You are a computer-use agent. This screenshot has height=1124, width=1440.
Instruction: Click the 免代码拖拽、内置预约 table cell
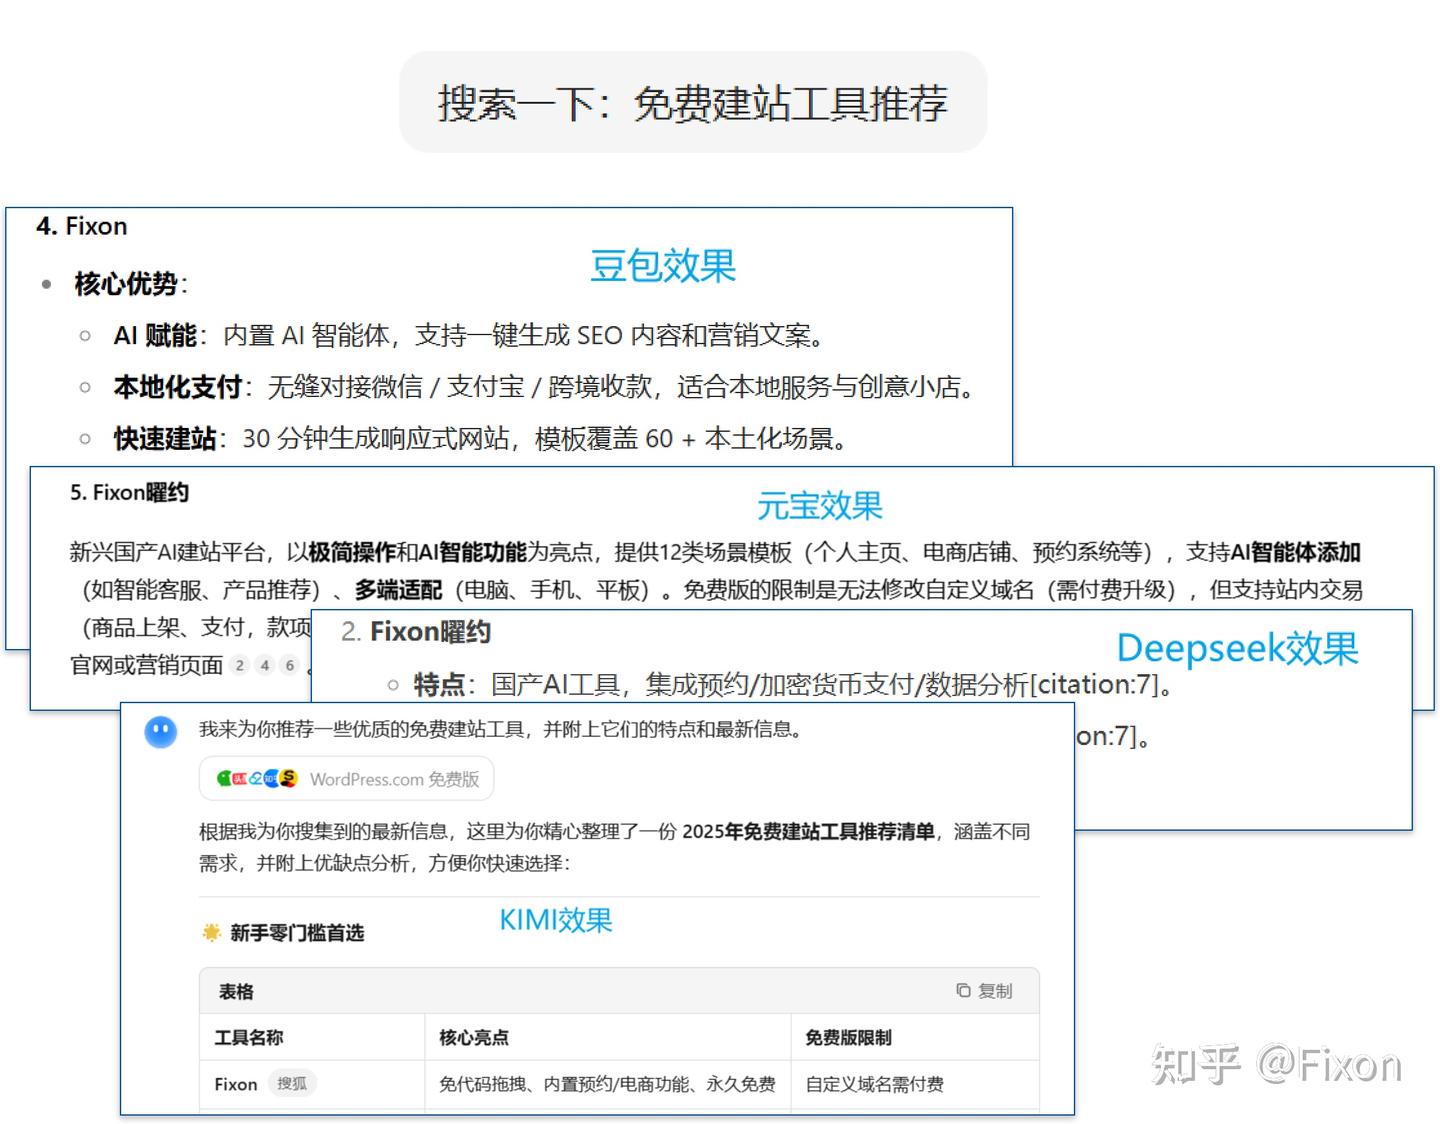607,1084
